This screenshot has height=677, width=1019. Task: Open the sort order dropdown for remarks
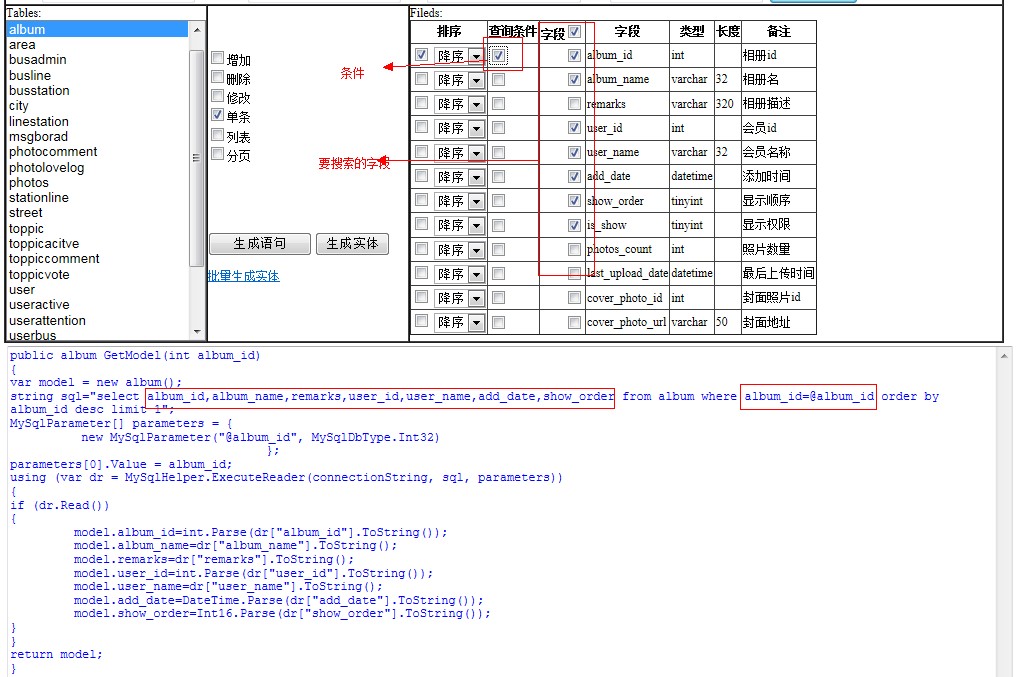coord(475,104)
